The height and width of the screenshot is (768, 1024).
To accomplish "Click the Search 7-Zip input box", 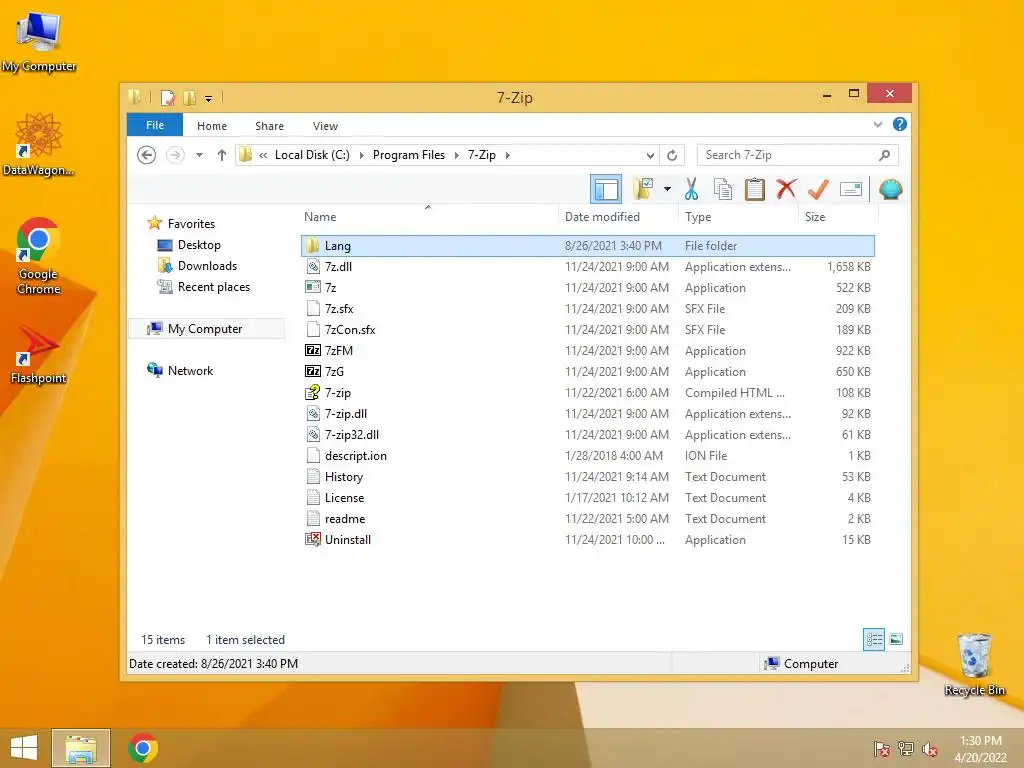I will click(x=797, y=155).
